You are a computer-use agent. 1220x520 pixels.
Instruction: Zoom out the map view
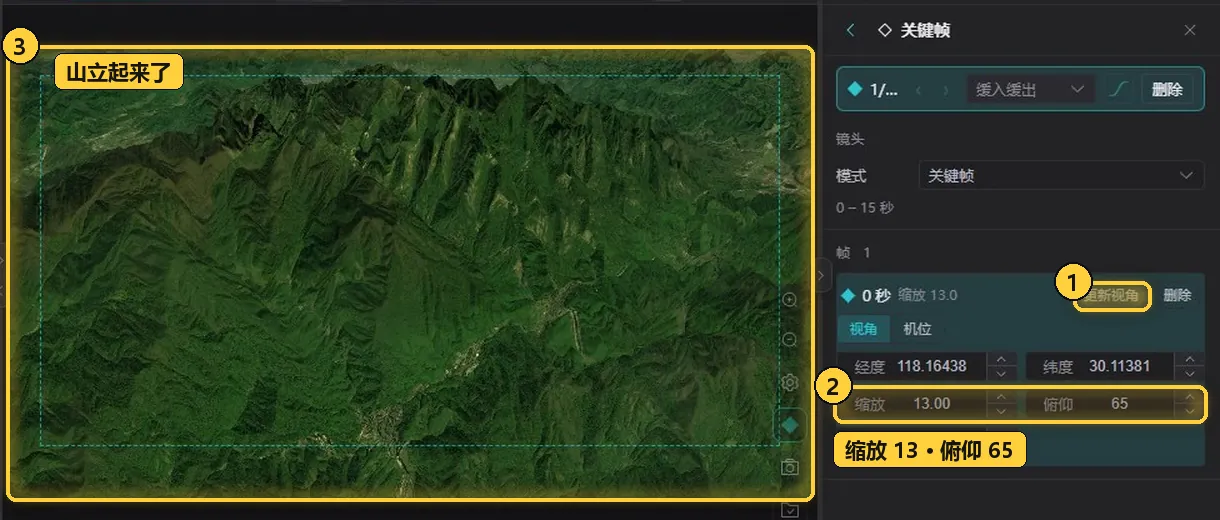tap(789, 340)
